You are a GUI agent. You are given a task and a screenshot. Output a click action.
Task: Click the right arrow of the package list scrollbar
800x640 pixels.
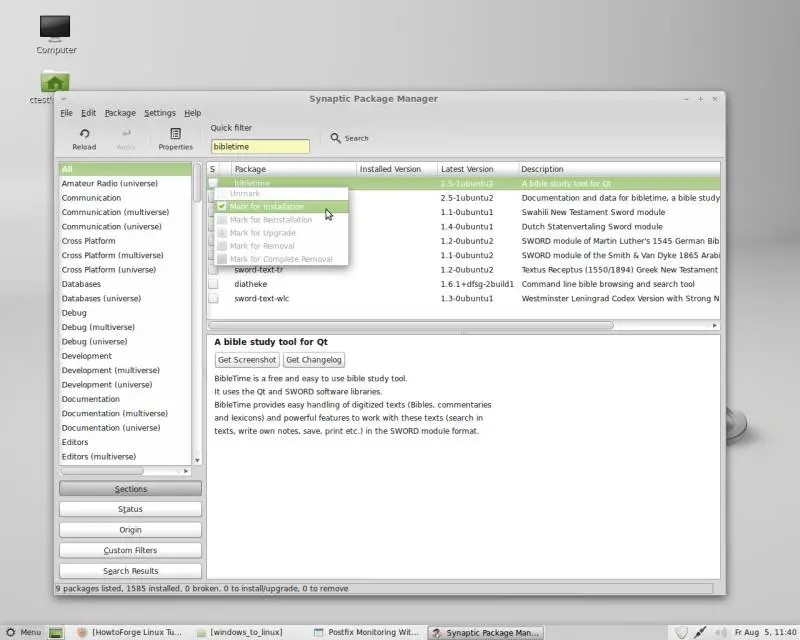(715, 326)
